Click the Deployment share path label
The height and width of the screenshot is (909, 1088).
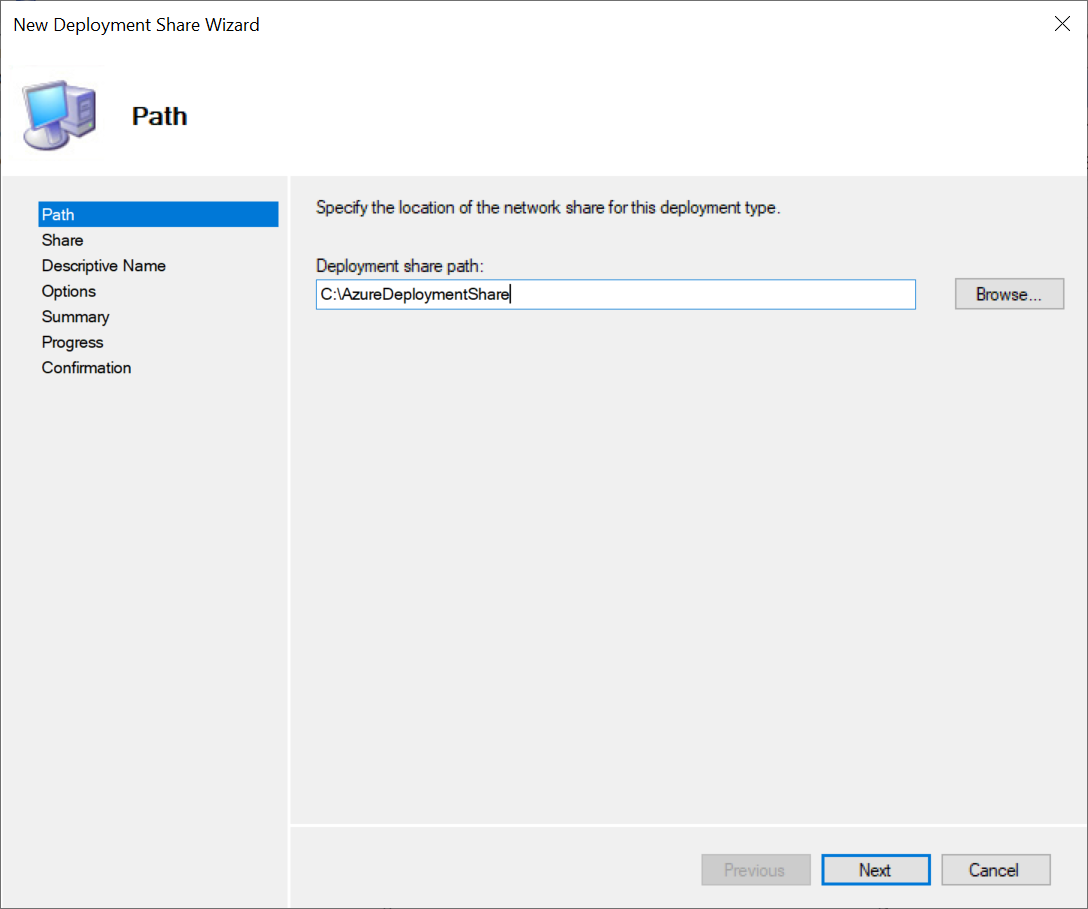point(400,266)
